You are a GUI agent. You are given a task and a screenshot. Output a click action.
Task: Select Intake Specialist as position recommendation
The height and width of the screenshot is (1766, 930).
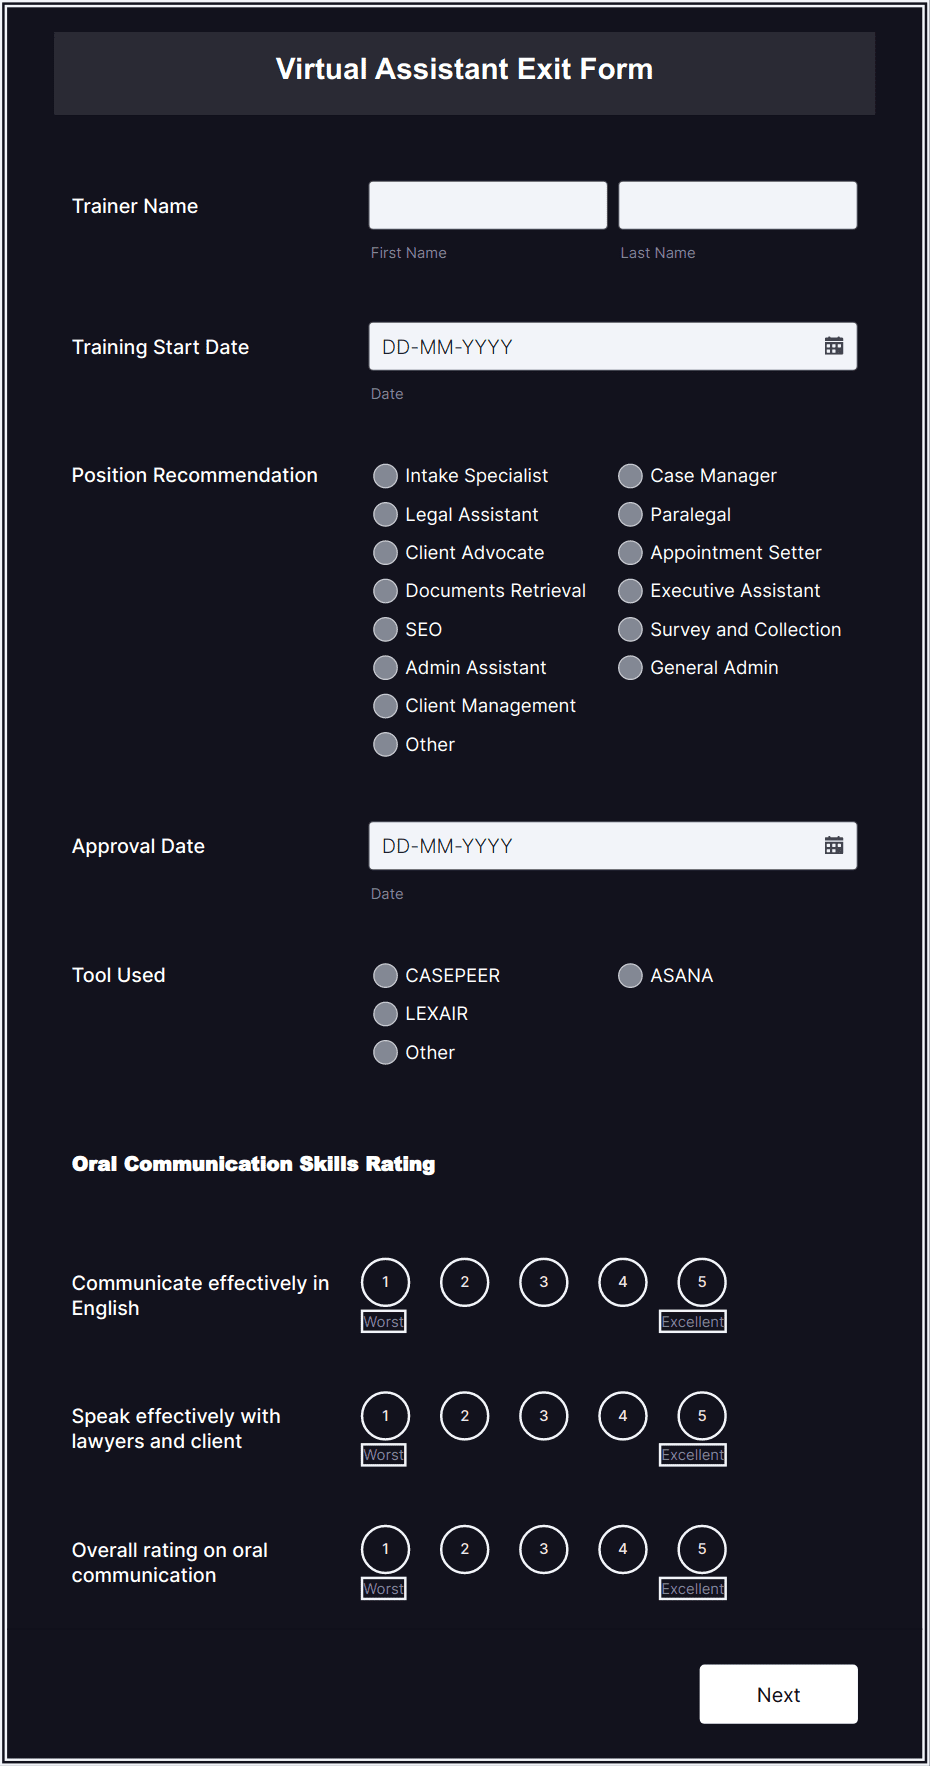(x=385, y=476)
